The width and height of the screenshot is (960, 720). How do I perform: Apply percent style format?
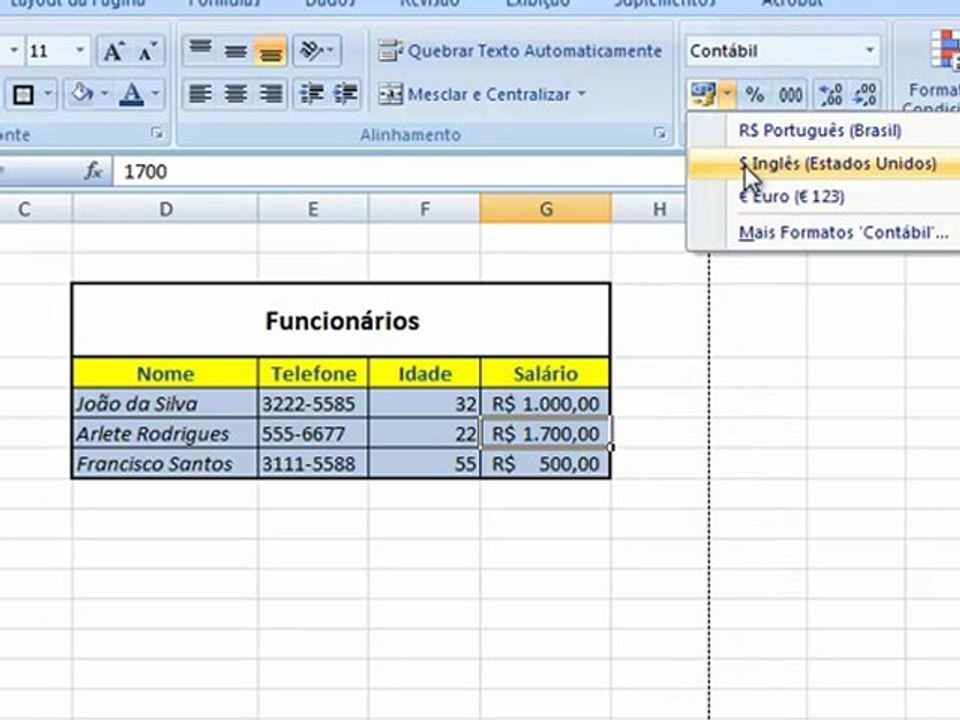pyautogui.click(x=754, y=94)
